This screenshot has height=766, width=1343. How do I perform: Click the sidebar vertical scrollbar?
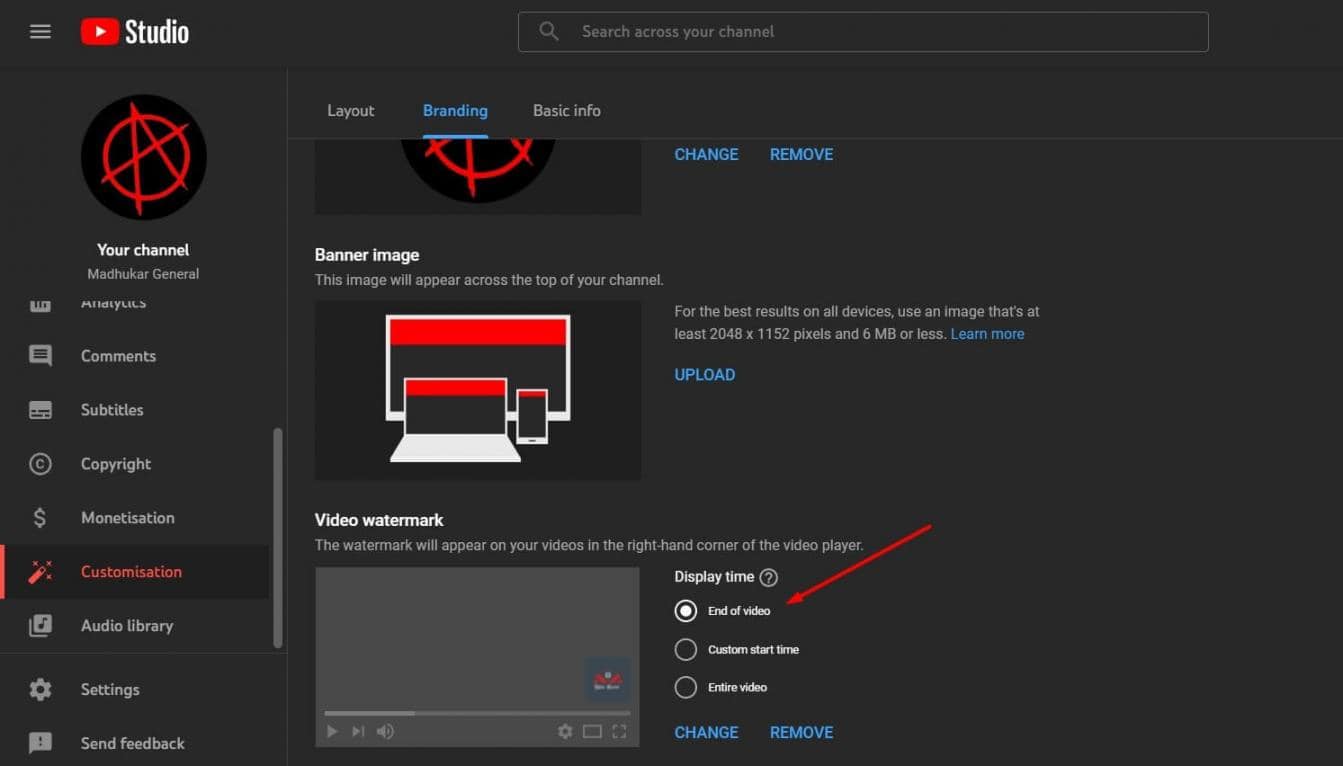point(278,538)
